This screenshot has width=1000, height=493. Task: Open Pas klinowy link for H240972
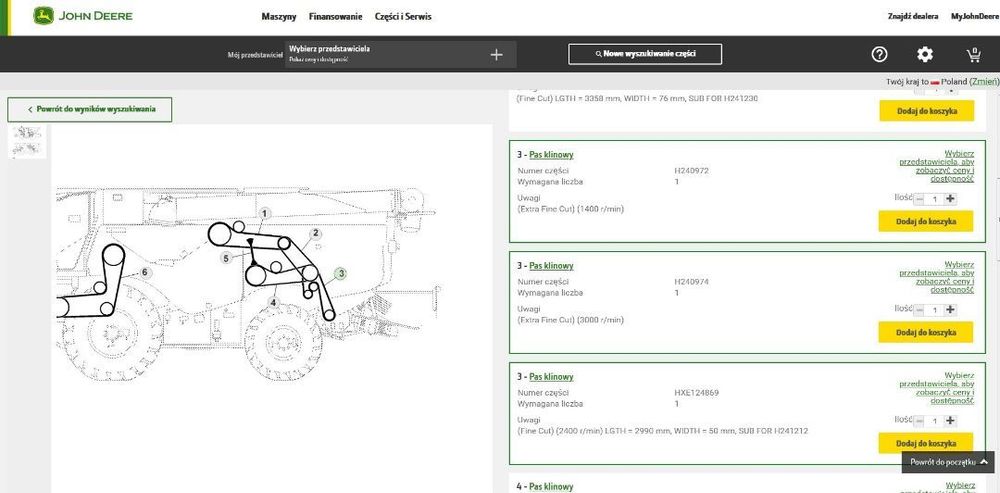pos(551,155)
